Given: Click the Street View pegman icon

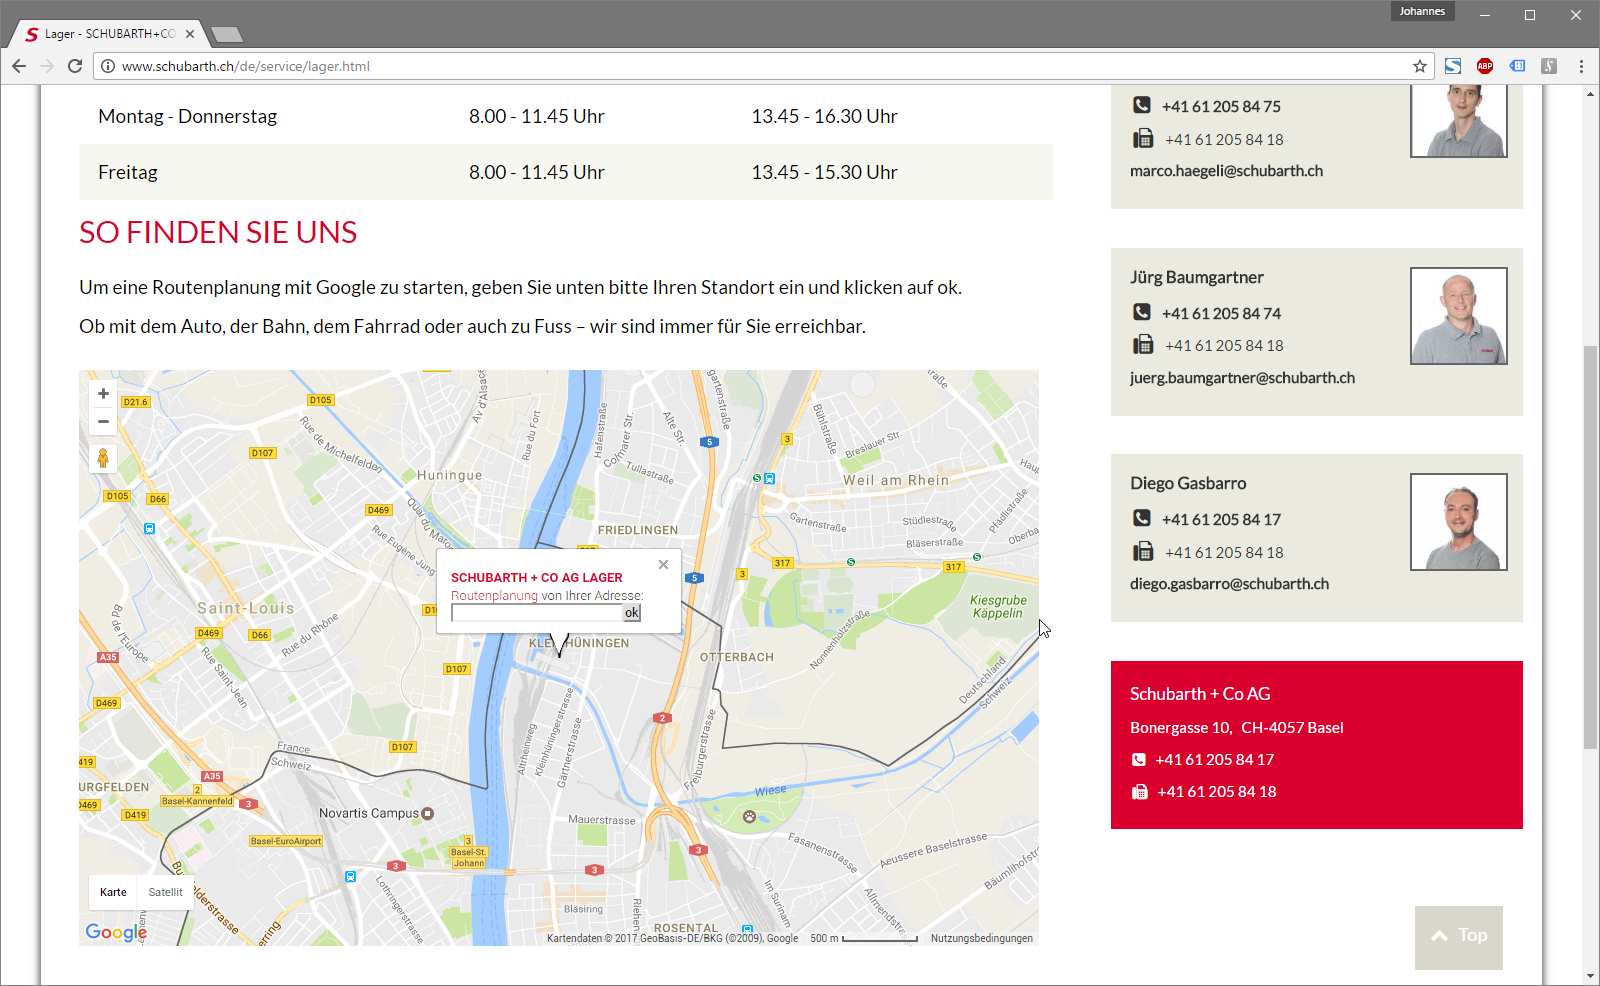Looking at the screenshot, I should pyautogui.click(x=103, y=459).
